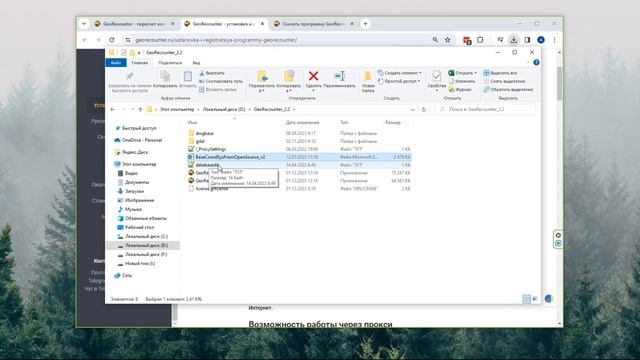Switch to Скачать программу GeoRecounter tab

(313, 24)
